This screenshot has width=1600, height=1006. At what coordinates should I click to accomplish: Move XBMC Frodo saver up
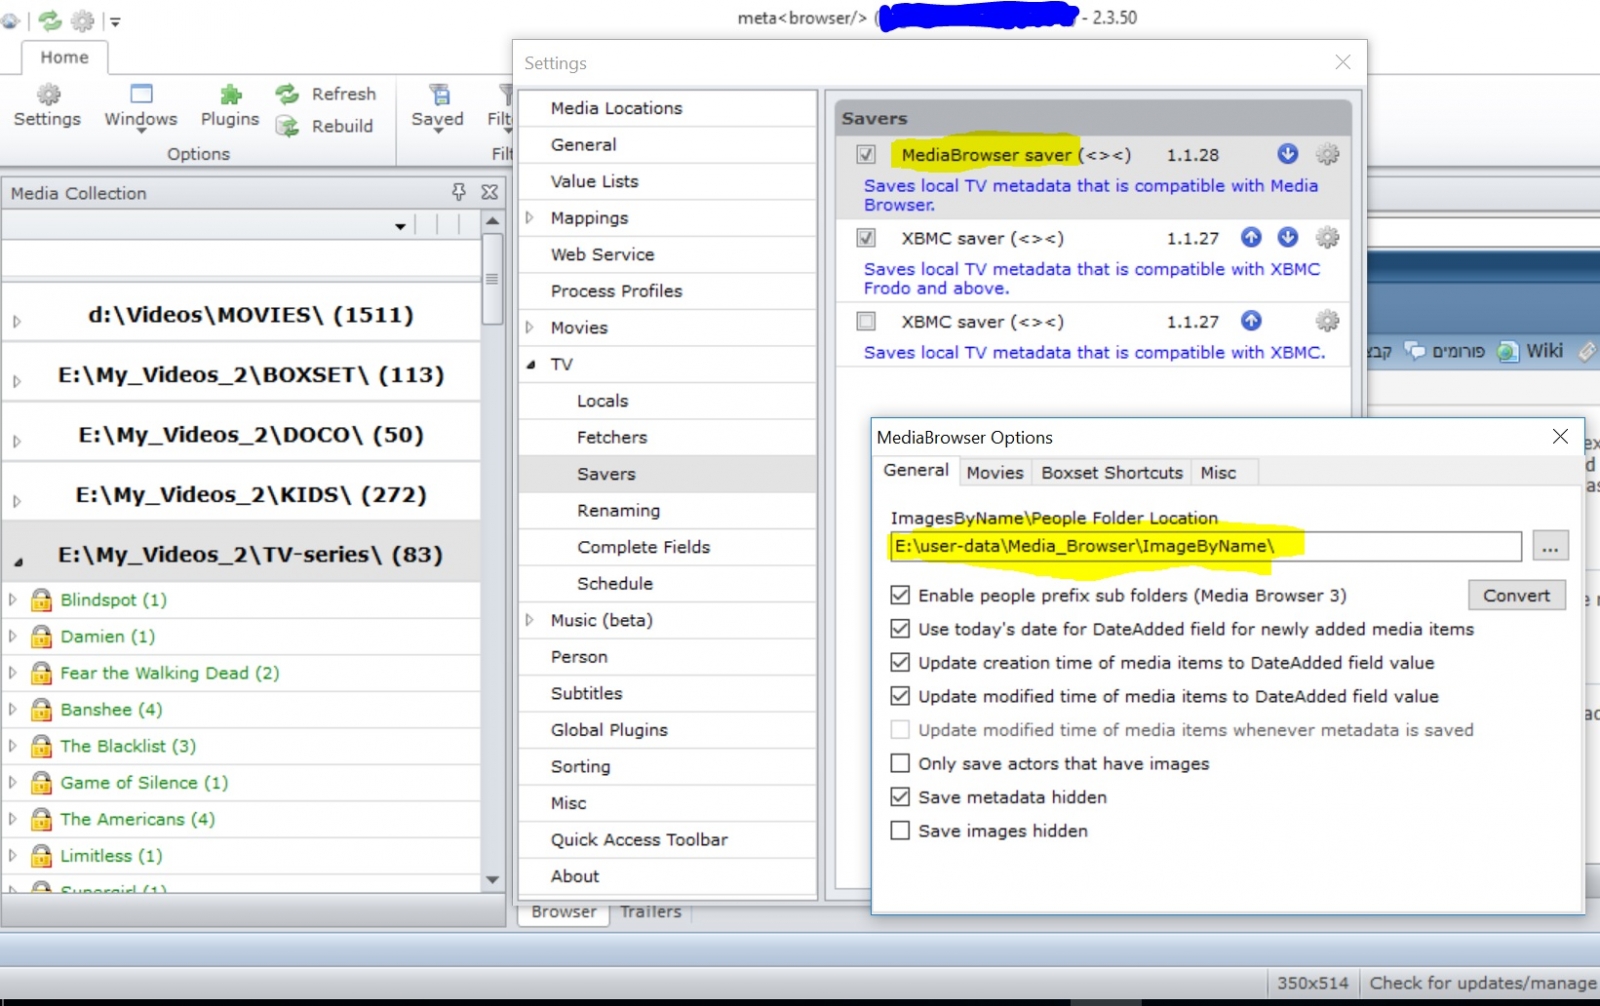[x=1251, y=237]
